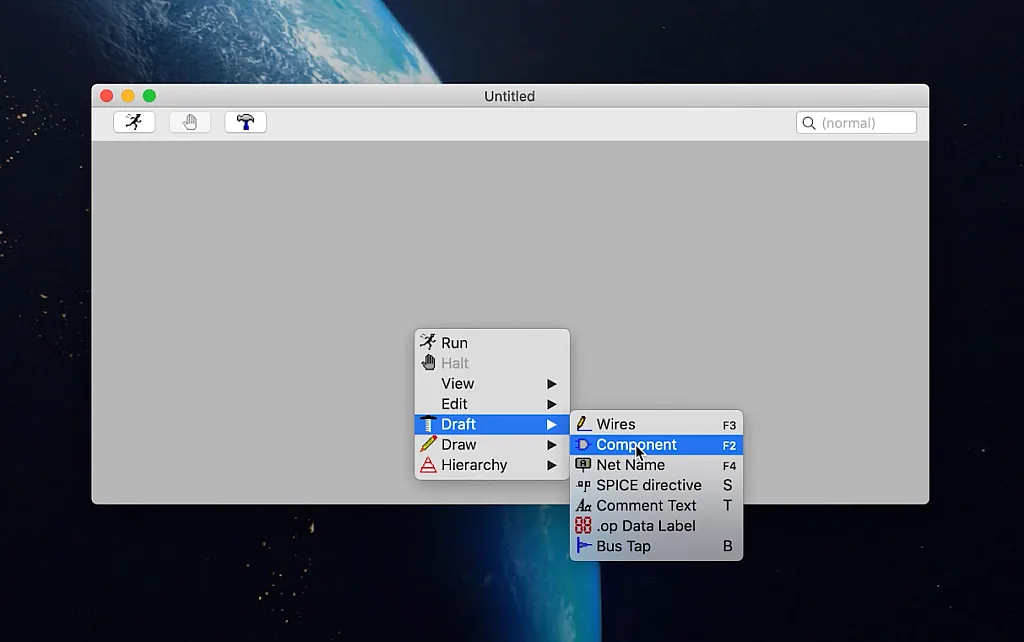Click the hand Halt toolbar button
This screenshot has height=642, width=1024.
pos(190,122)
